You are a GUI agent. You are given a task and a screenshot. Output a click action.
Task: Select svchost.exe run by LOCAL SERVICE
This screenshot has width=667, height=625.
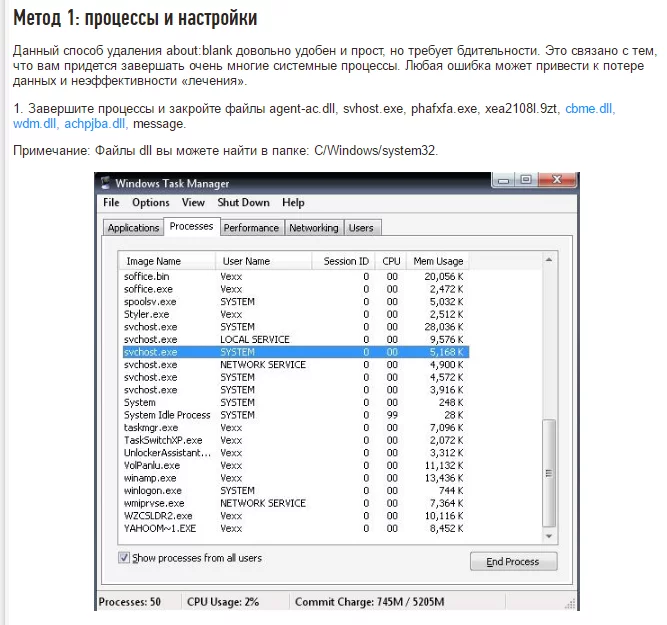point(294,340)
